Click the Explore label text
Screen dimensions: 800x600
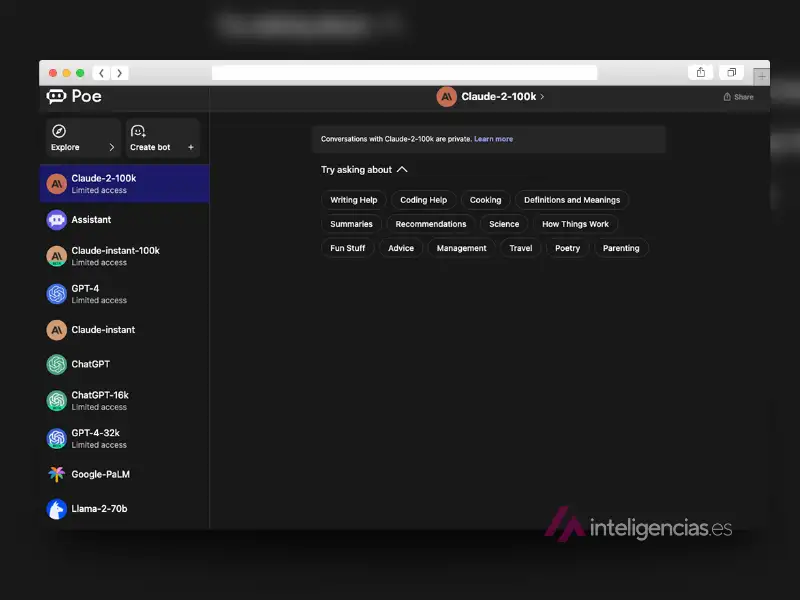coord(65,147)
